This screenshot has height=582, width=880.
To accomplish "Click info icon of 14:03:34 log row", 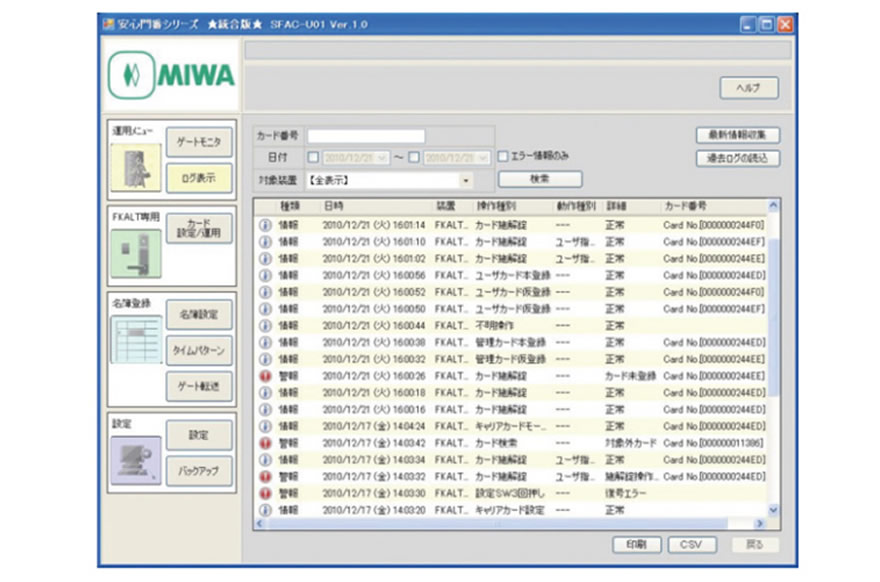I will coord(265,460).
